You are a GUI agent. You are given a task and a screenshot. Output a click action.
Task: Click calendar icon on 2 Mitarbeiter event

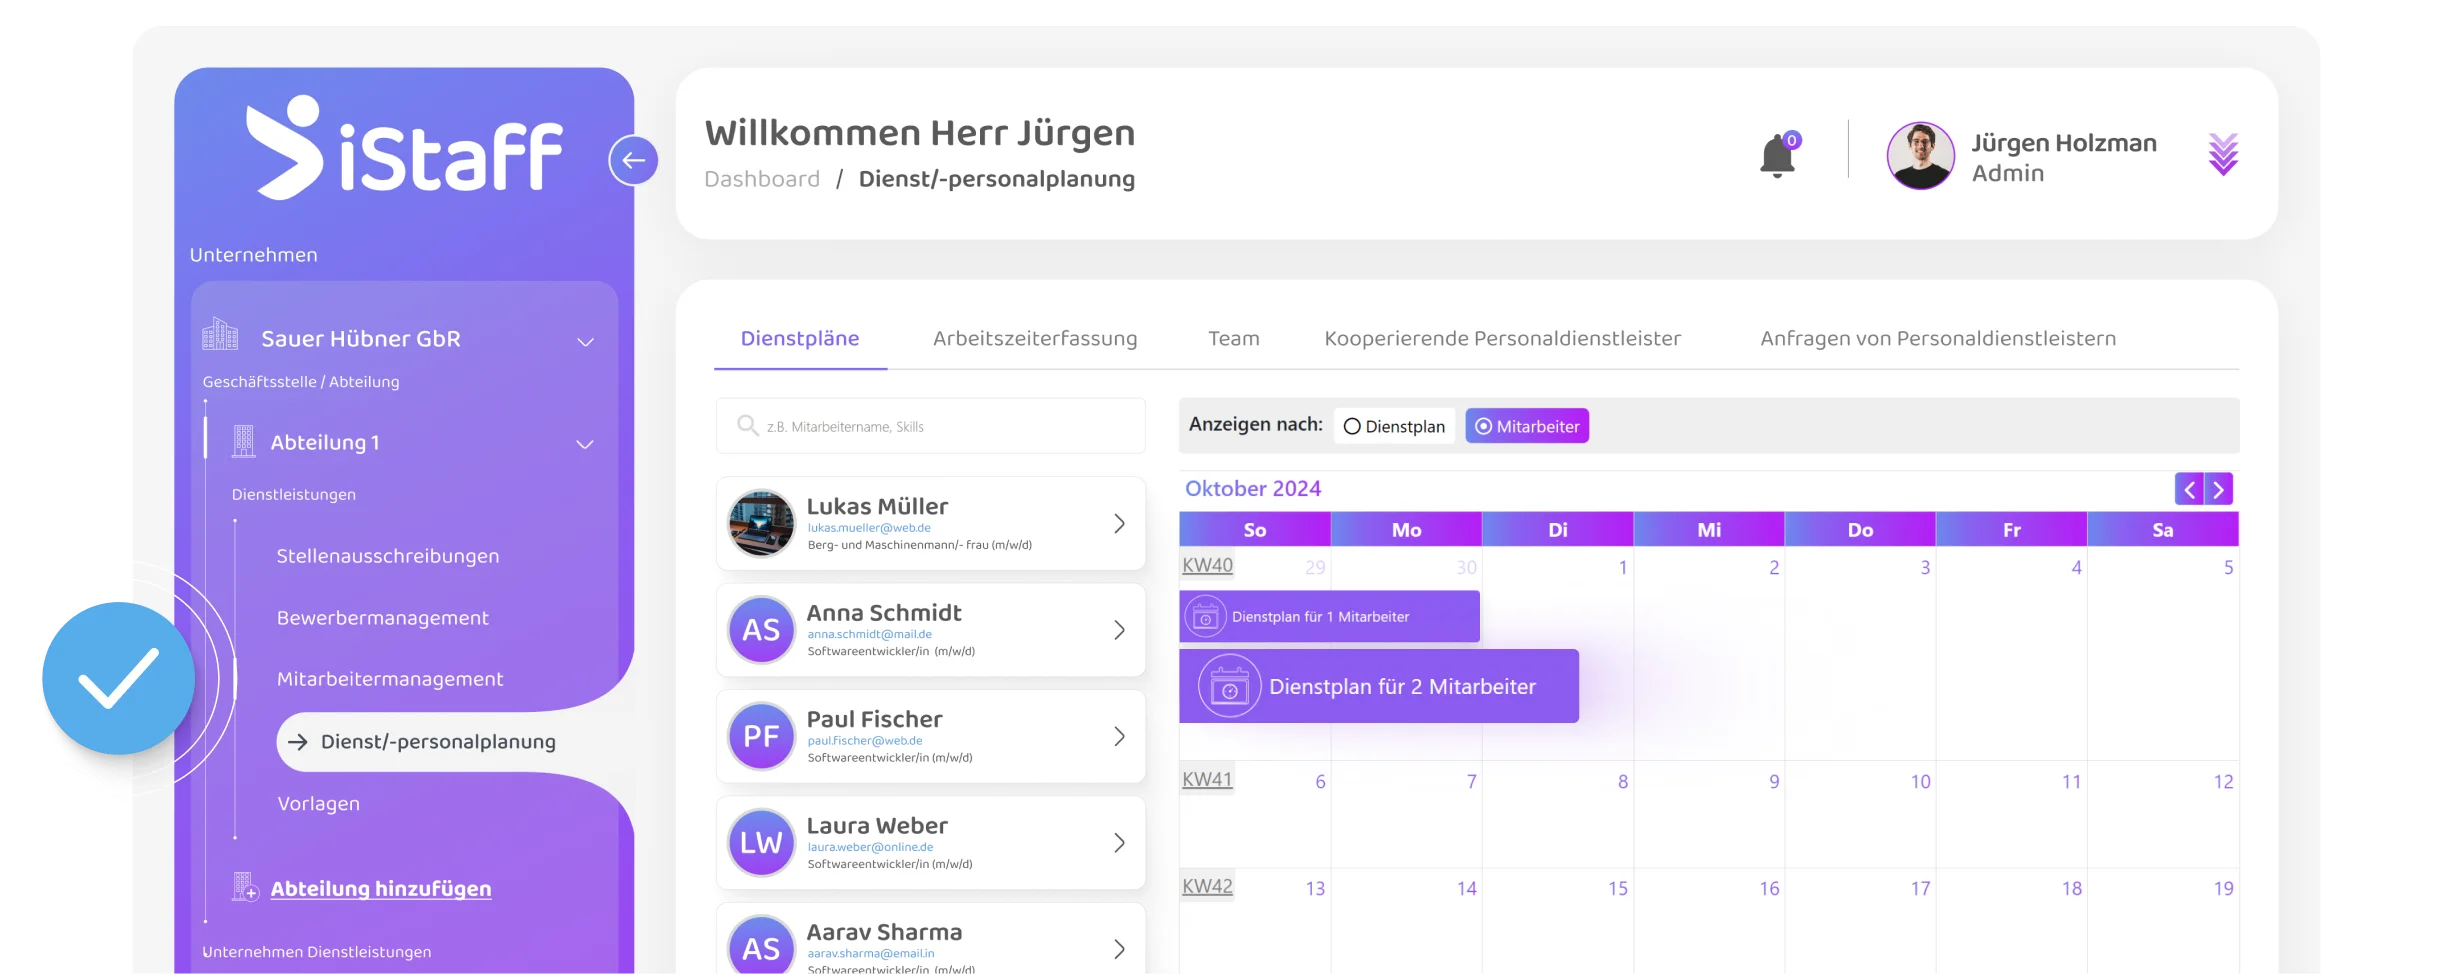click(1229, 686)
